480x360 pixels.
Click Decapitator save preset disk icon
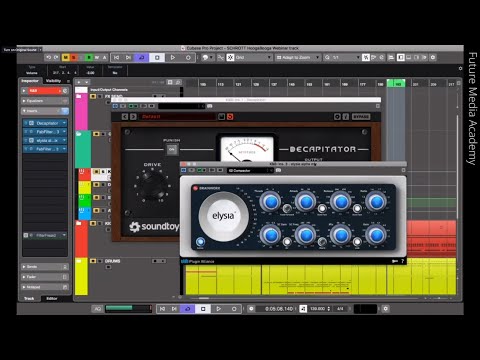[221, 117]
